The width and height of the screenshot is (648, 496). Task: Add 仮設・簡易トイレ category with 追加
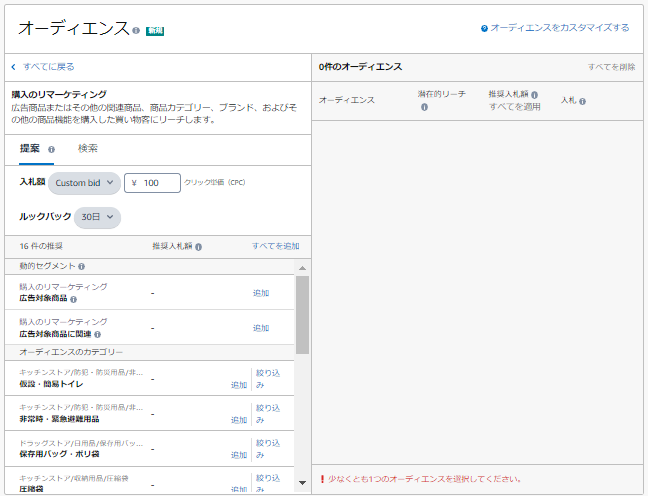(239, 385)
